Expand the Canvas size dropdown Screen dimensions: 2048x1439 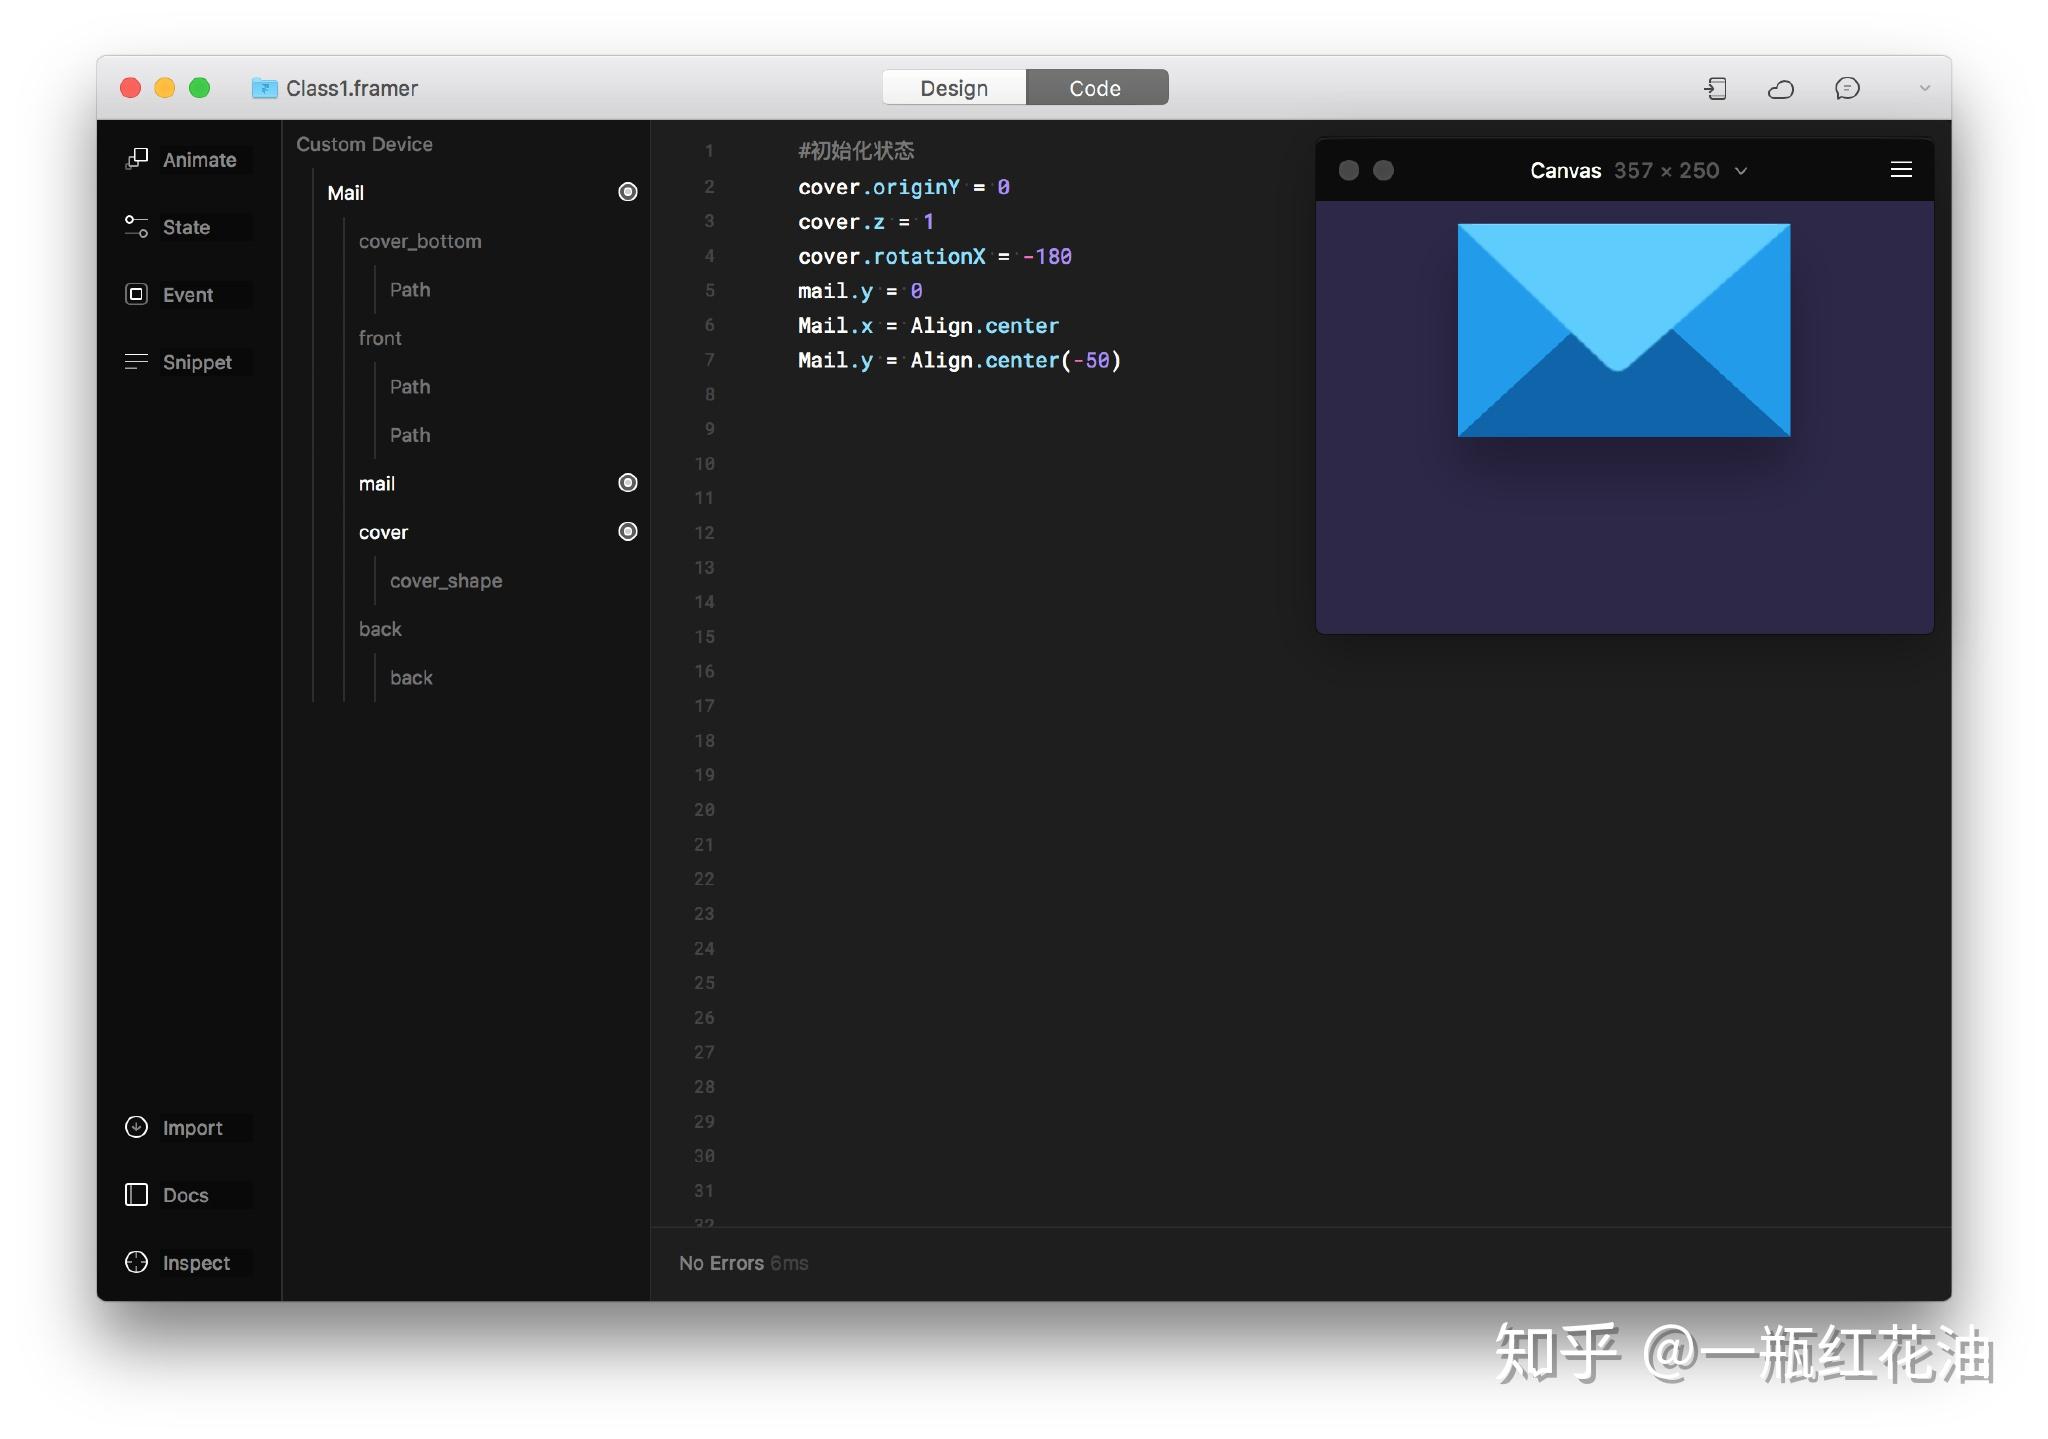click(1741, 171)
